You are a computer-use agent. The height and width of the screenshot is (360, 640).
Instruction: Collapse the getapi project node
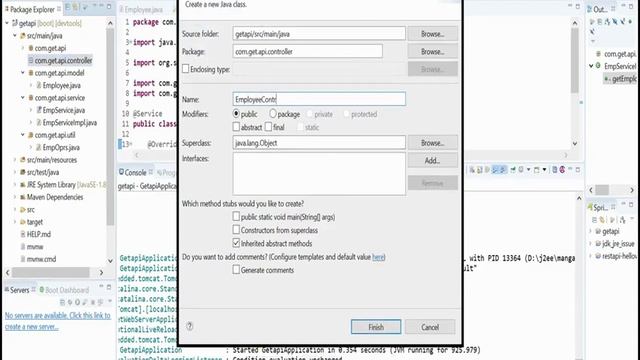tap(7, 23)
